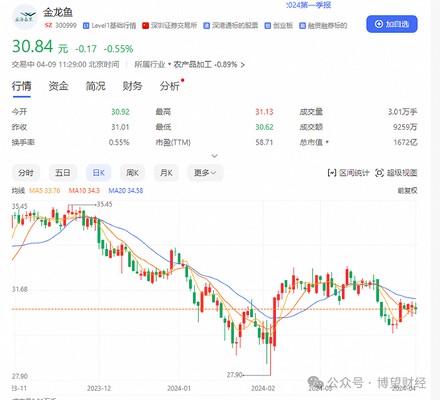Screen dimensions: 440x400
Task: Switch to the 财务 tab
Action: tap(132, 86)
